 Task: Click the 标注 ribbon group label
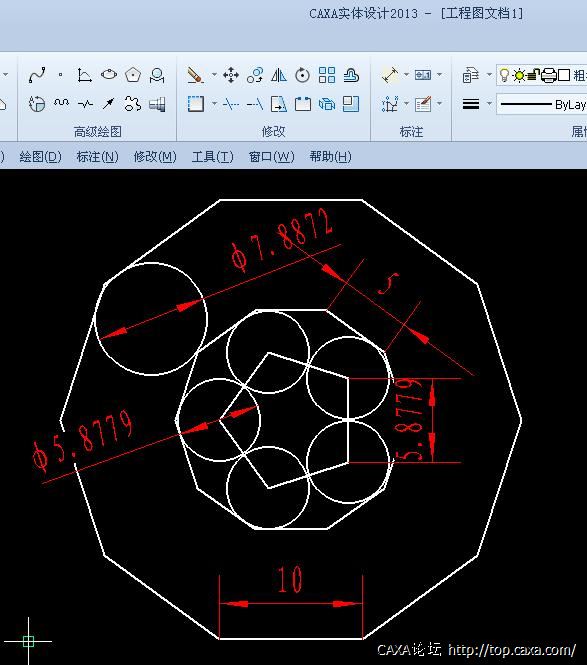411,132
